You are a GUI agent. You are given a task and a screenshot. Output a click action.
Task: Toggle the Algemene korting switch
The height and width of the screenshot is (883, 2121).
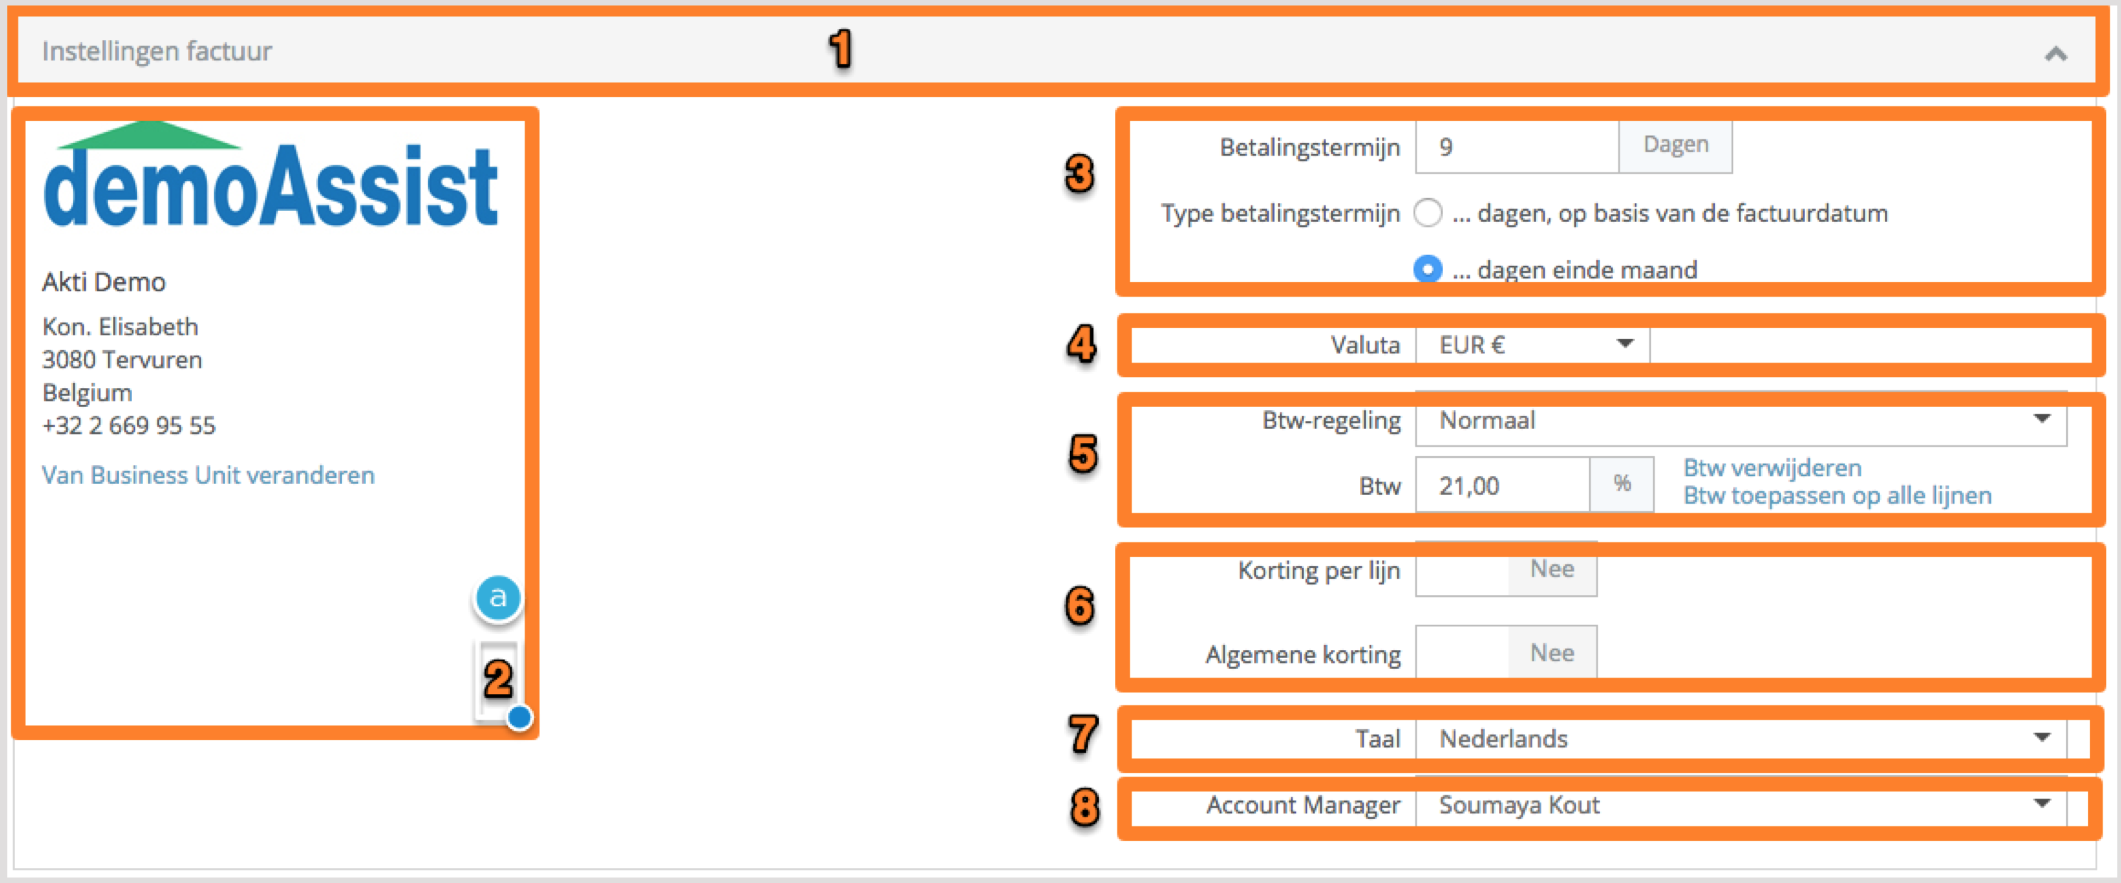[1506, 653]
